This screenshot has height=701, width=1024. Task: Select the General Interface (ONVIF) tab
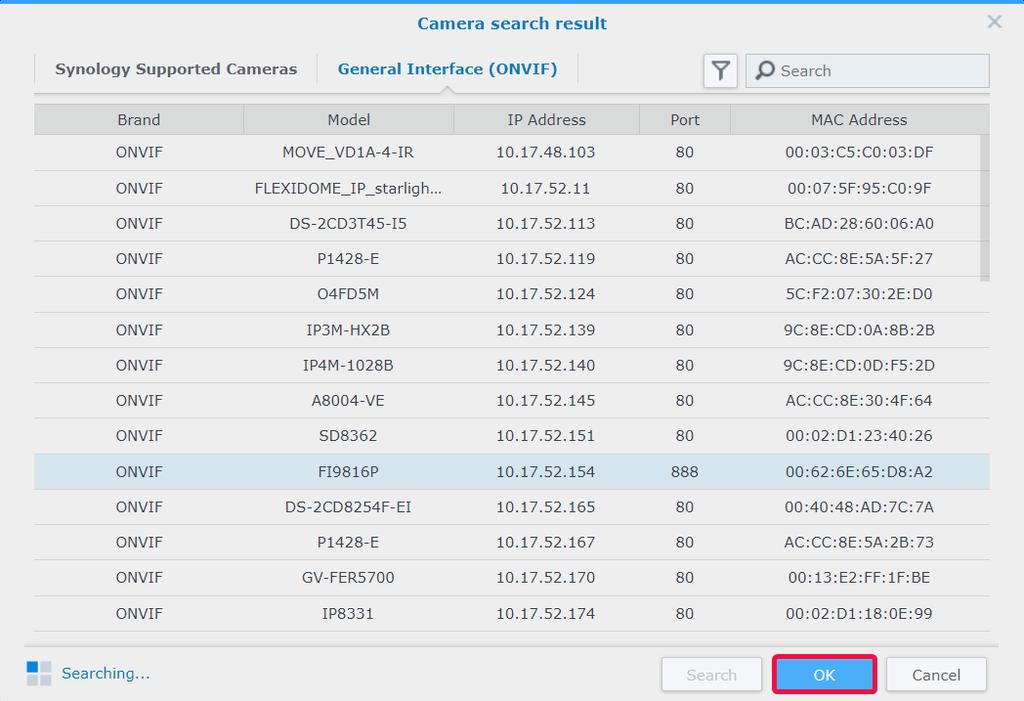point(447,69)
